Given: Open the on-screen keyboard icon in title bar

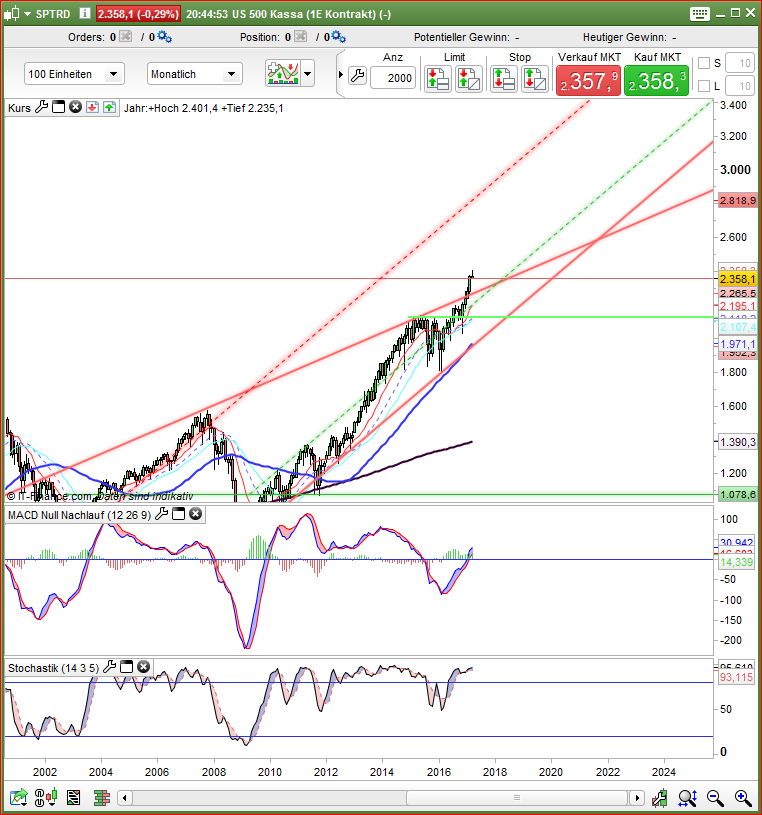Looking at the screenshot, I should (700, 14).
